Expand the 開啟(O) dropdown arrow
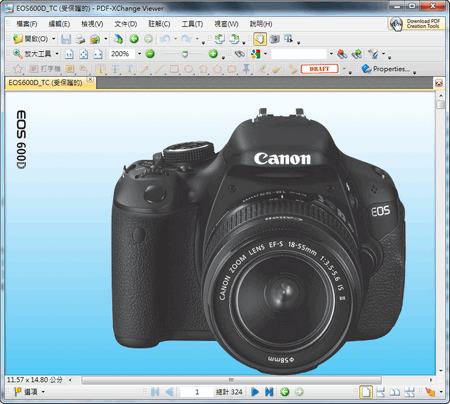This screenshot has width=450, height=404. 53,39
